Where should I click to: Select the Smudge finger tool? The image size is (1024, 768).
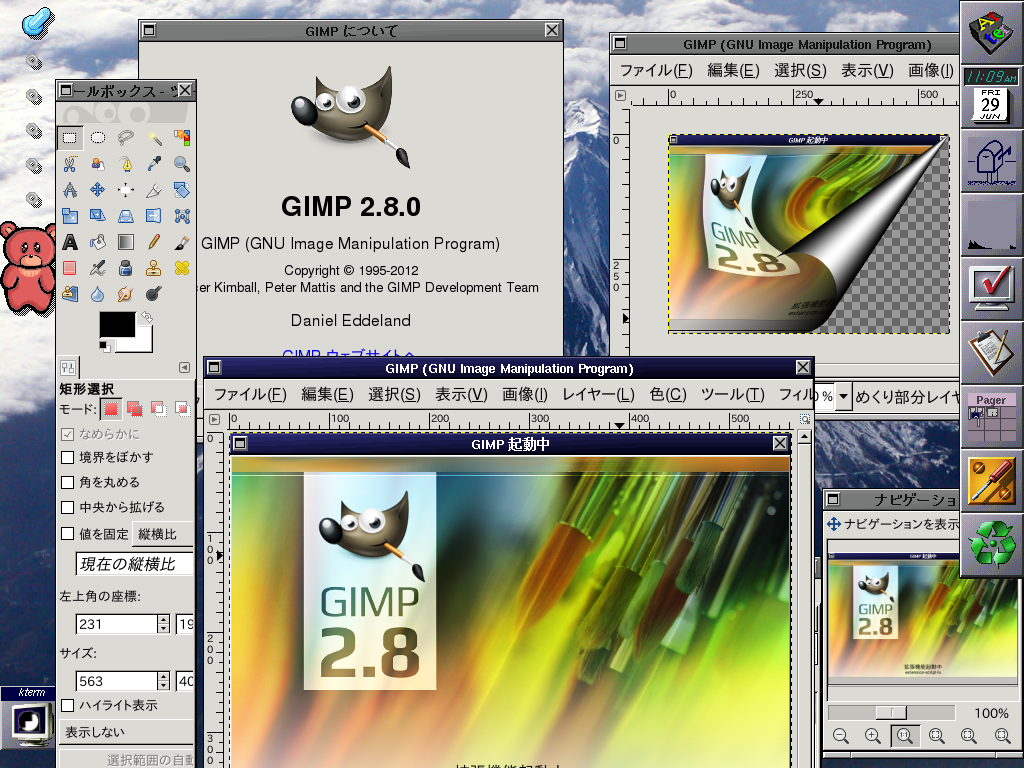click(x=125, y=294)
